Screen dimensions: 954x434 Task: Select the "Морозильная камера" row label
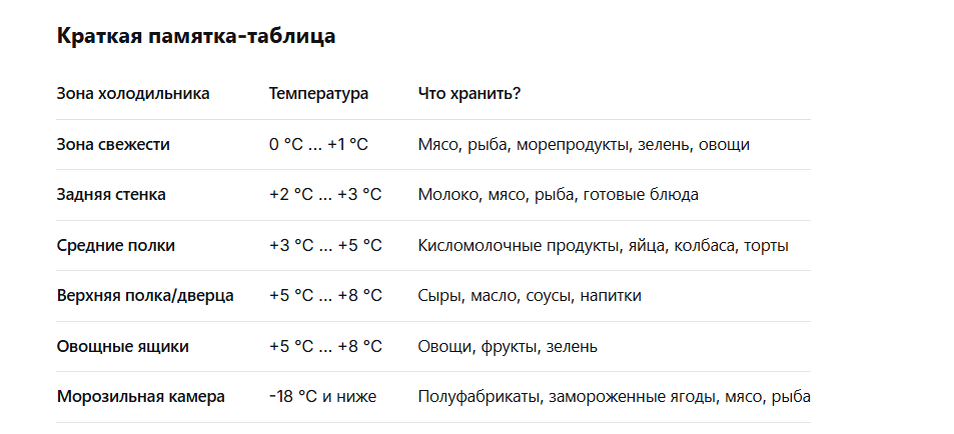click(x=141, y=397)
